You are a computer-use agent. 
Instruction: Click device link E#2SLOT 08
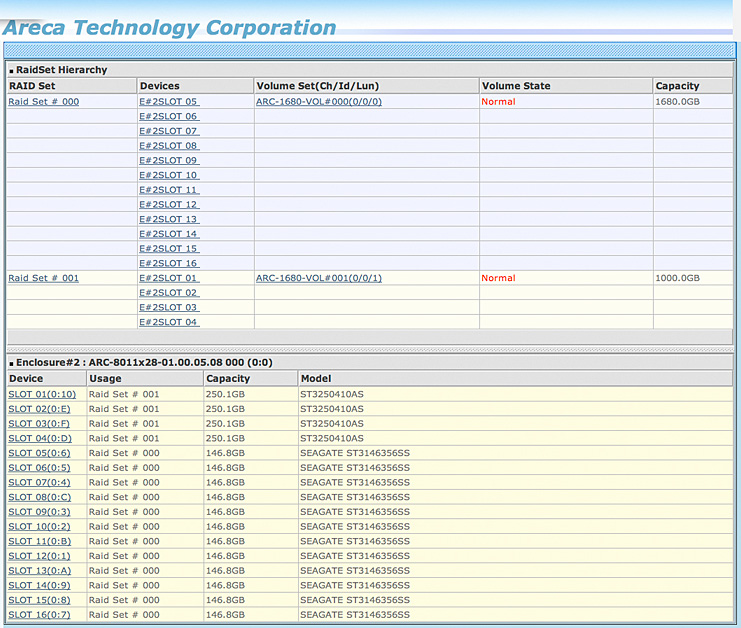[x=169, y=146]
